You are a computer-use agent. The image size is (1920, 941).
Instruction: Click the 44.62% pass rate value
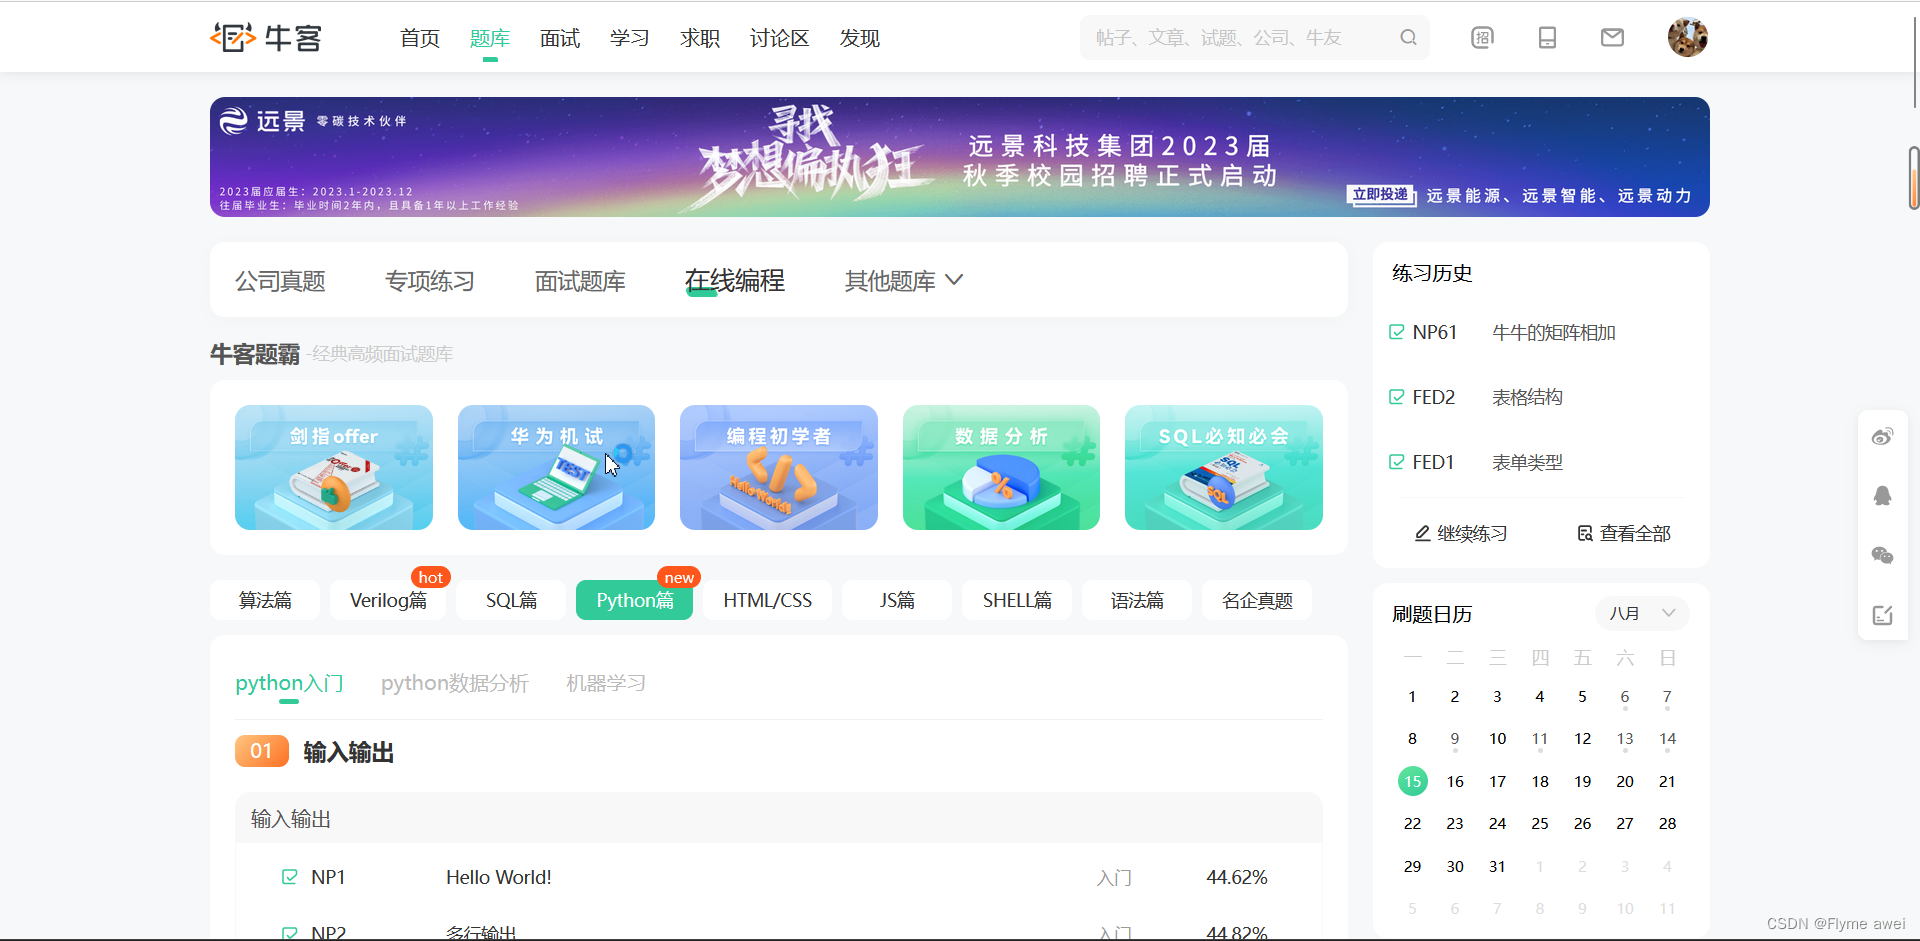(1236, 877)
